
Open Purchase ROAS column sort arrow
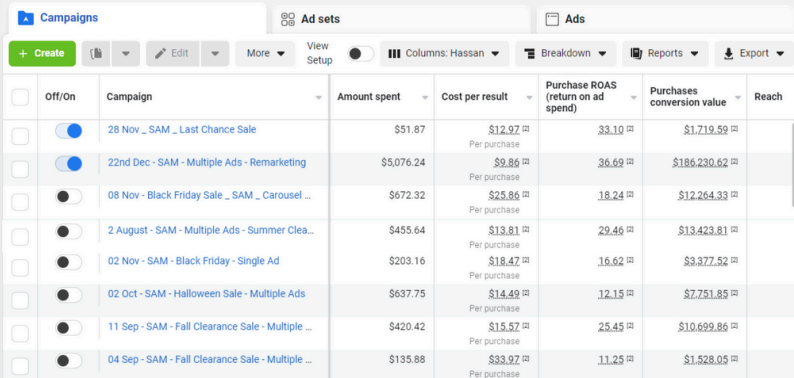point(633,97)
